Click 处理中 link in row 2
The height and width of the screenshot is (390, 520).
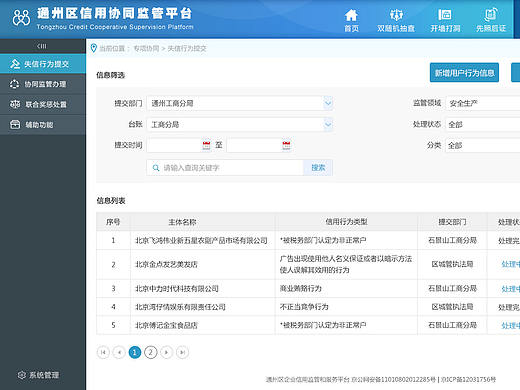click(x=511, y=264)
